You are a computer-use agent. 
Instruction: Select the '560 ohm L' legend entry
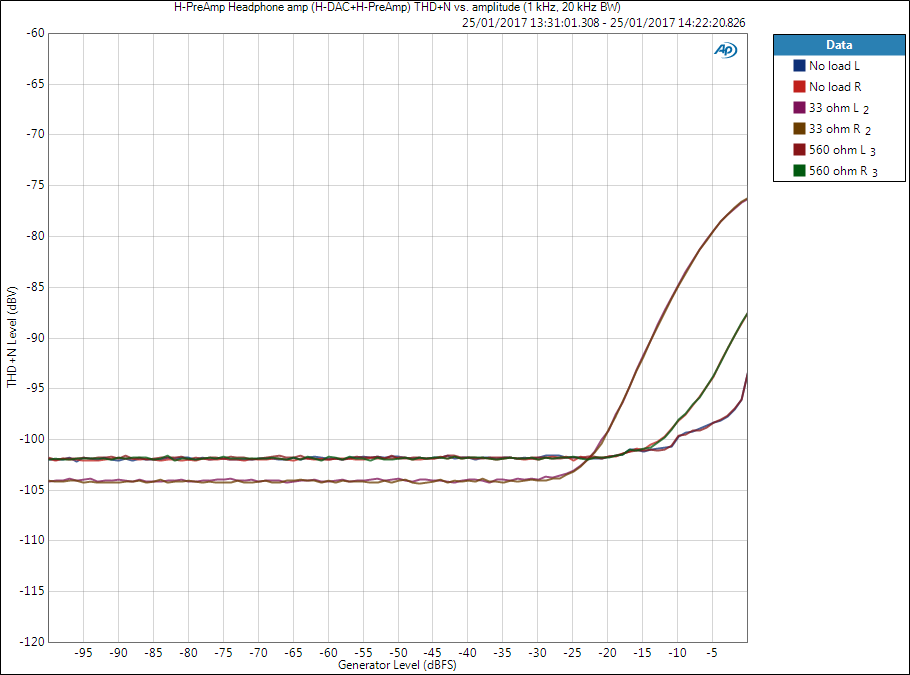click(x=842, y=150)
